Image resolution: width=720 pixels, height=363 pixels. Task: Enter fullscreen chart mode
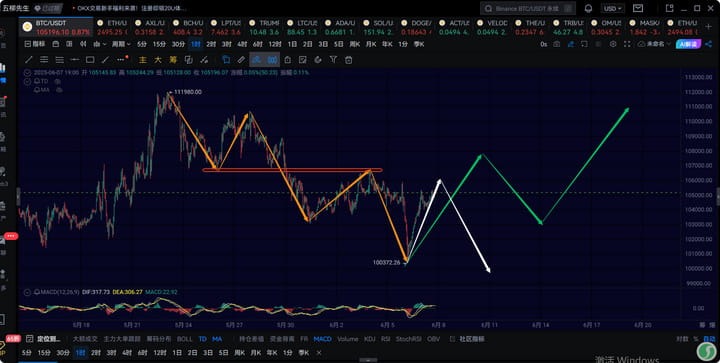click(x=627, y=44)
